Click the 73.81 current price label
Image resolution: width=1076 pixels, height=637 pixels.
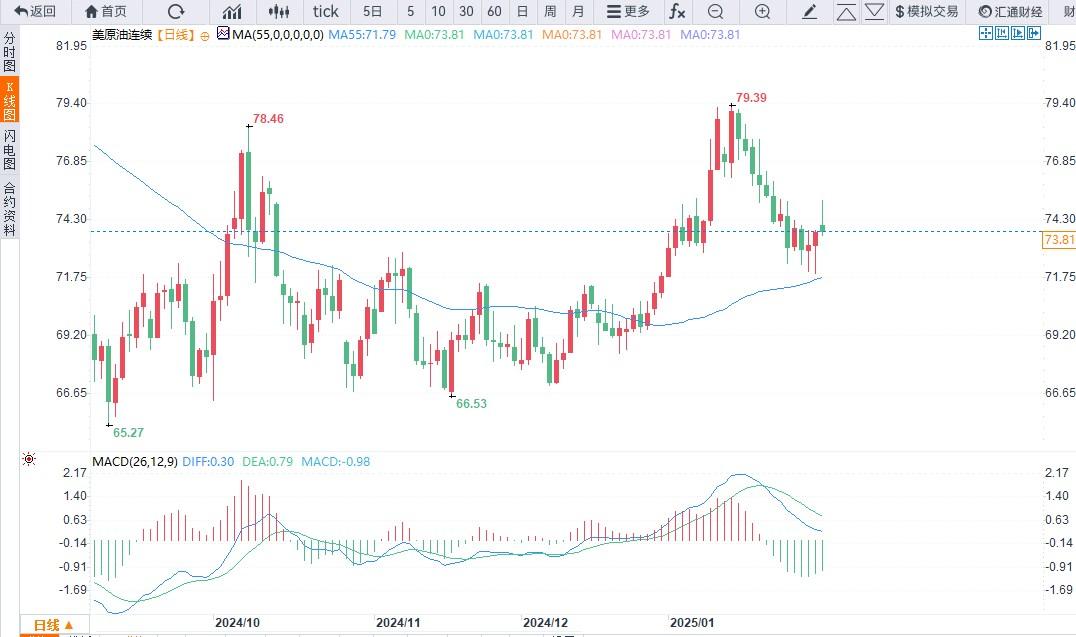[1058, 240]
